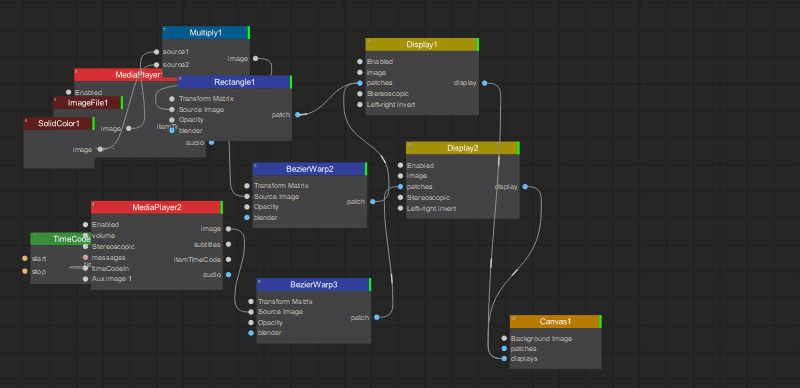Image resolution: width=800 pixels, height=388 pixels.
Task: Click Rectangle1 blue blender port dot
Action: tap(172, 131)
